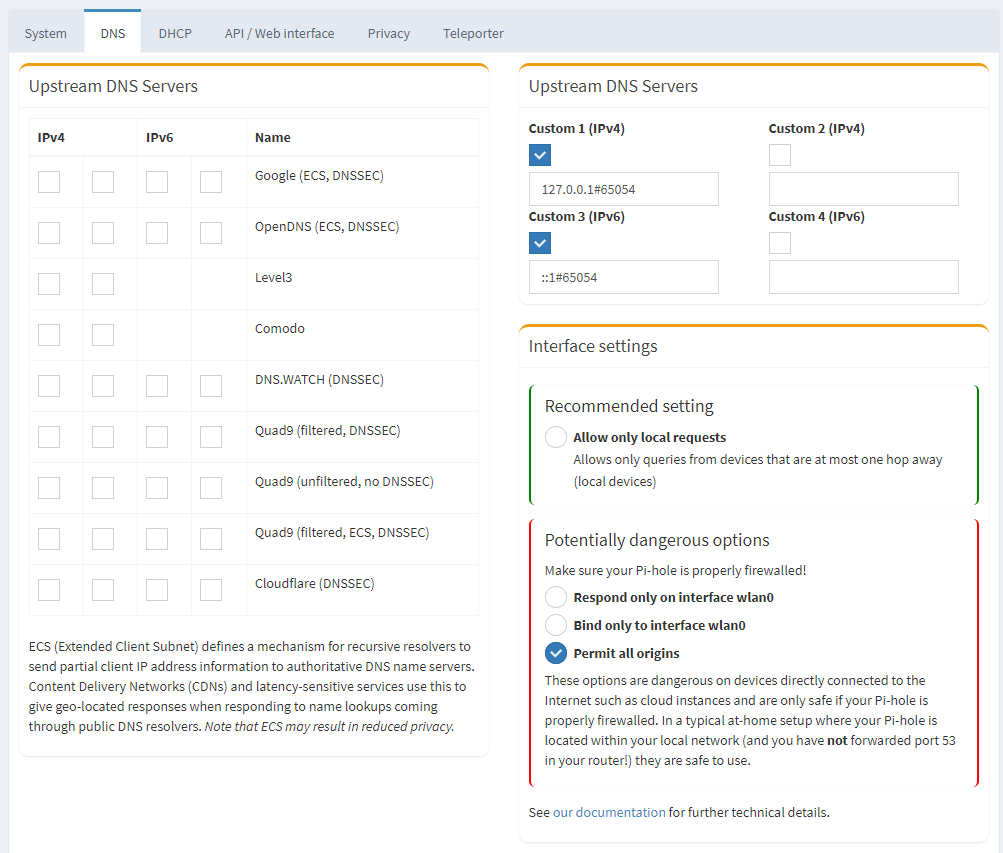Click the Cloudflare (DNSSEC) name text
Screen dimensions: 1003x853
pos(315,583)
